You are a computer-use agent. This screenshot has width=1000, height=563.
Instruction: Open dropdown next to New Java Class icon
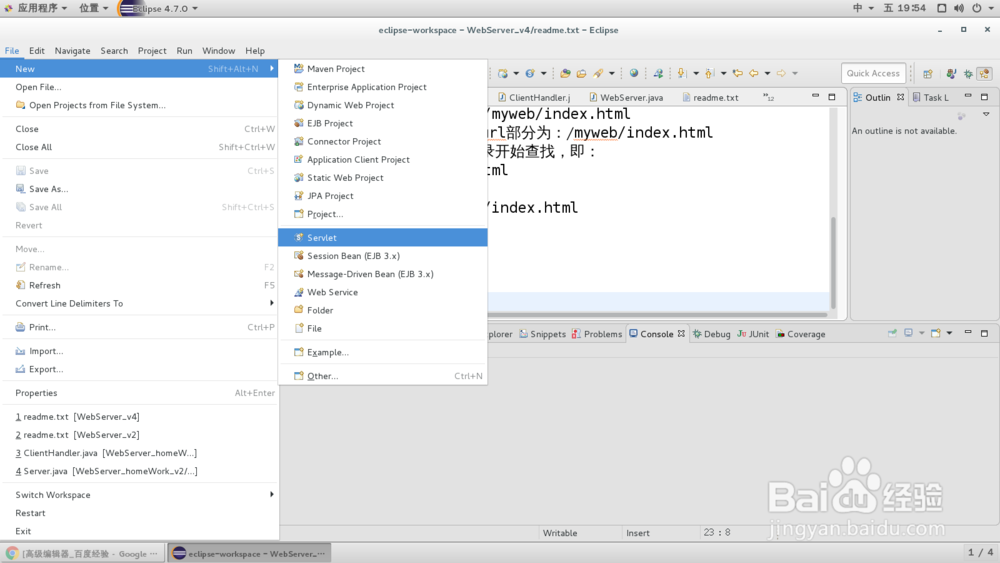tap(543, 73)
